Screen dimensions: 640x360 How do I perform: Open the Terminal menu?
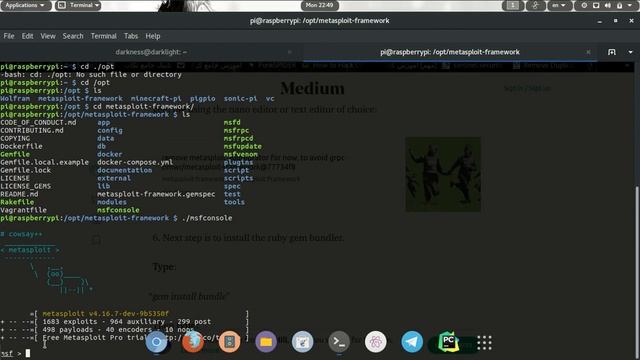(x=103, y=36)
